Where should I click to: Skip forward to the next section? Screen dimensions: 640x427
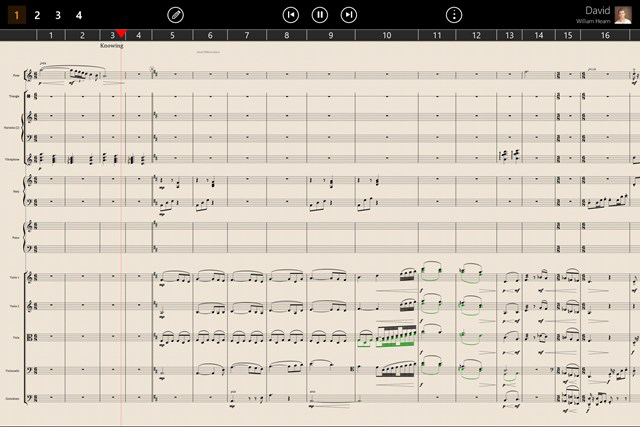tap(349, 15)
